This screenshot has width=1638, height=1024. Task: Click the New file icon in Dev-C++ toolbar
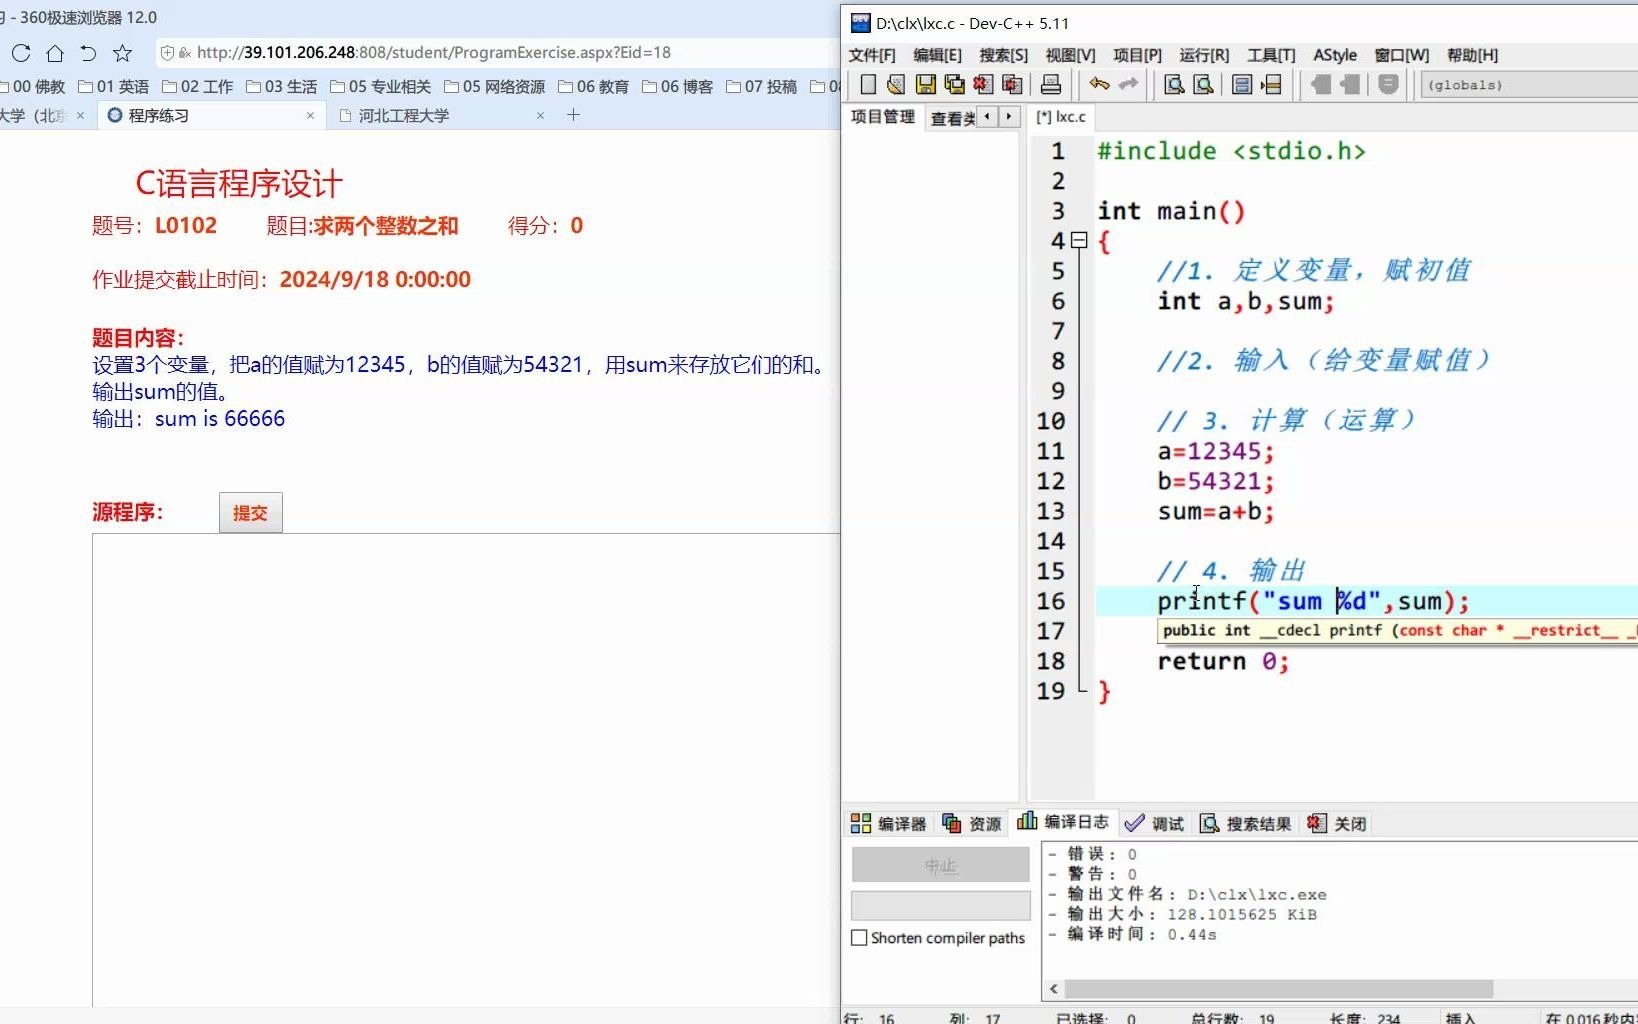(868, 85)
